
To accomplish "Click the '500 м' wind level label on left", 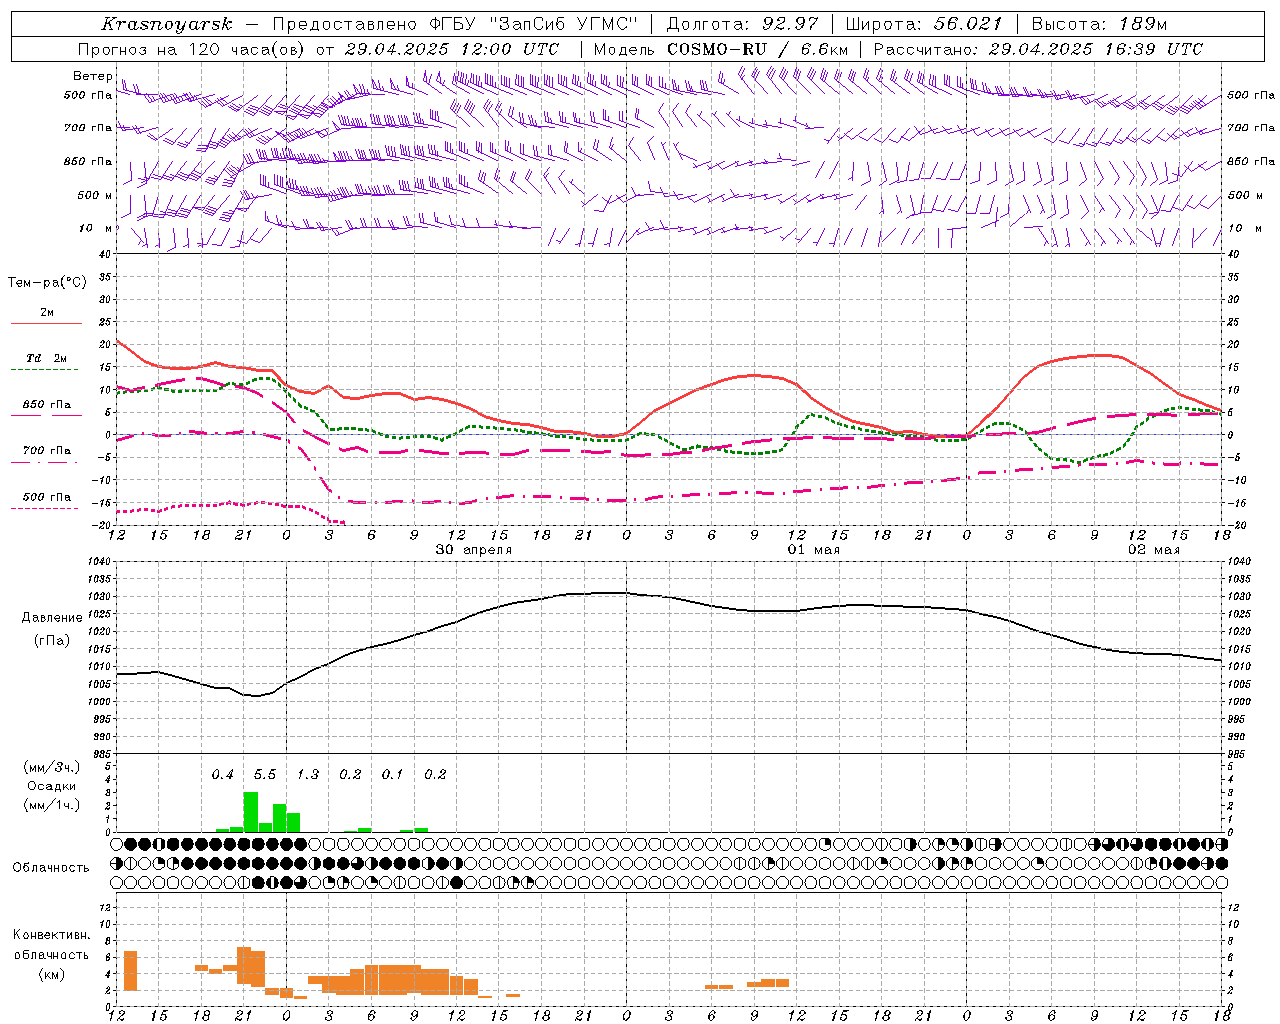I will (95, 195).
